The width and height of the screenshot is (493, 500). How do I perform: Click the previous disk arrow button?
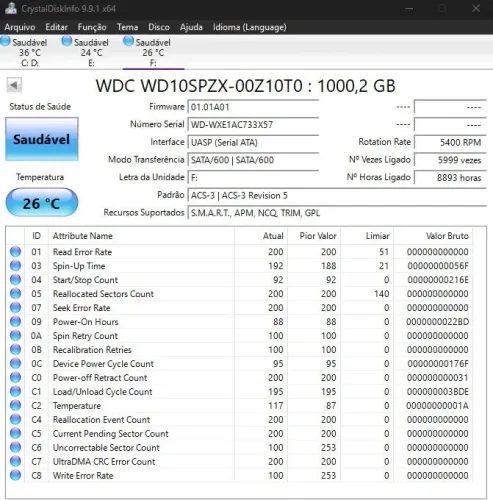[x=14, y=85]
